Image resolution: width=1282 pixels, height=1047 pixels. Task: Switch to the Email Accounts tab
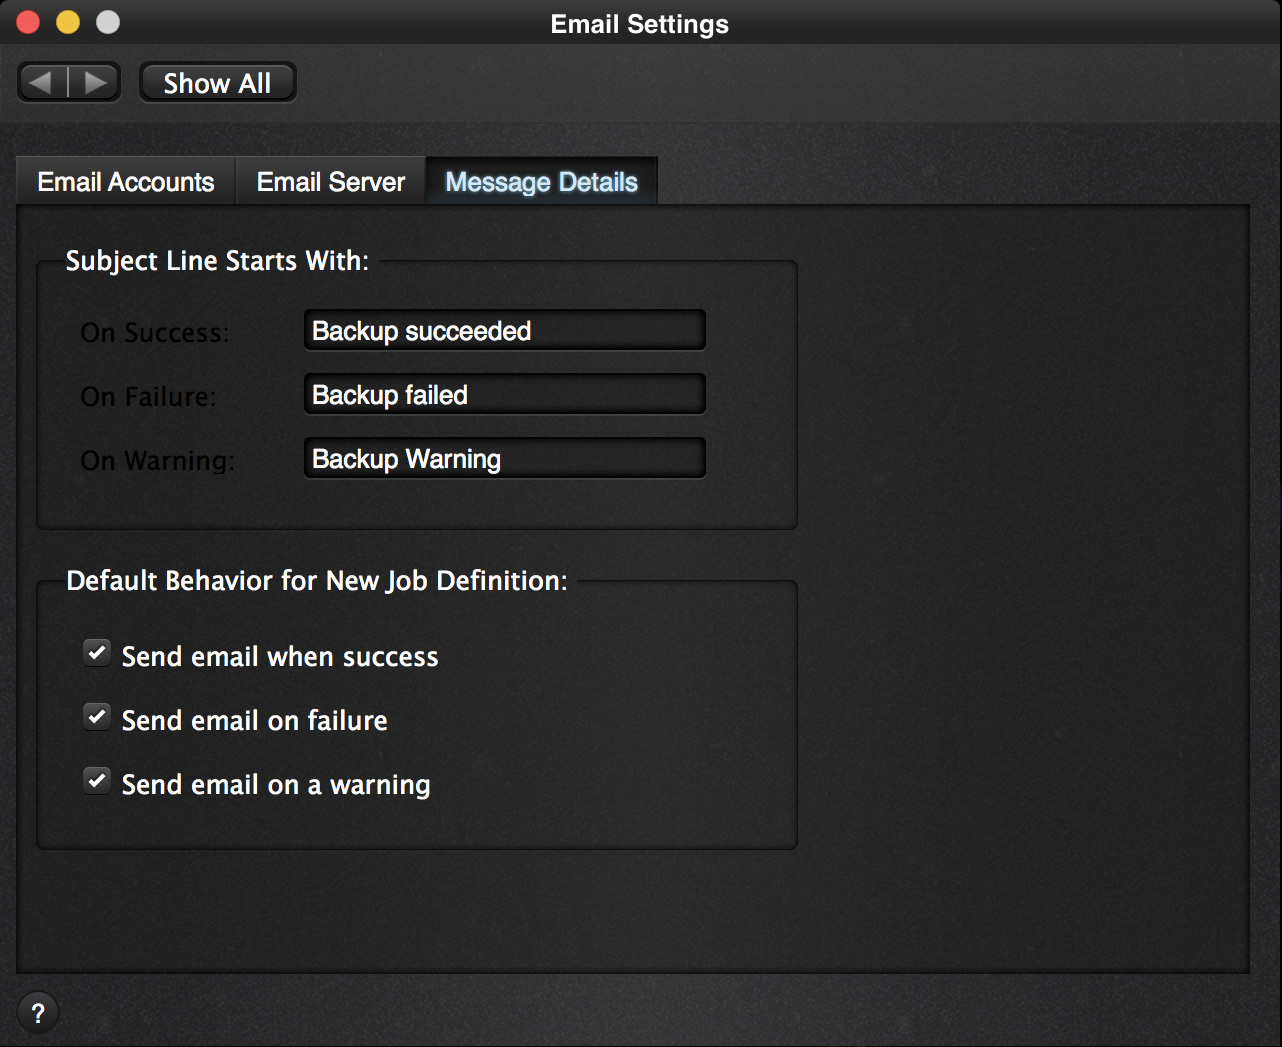tap(126, 182)
